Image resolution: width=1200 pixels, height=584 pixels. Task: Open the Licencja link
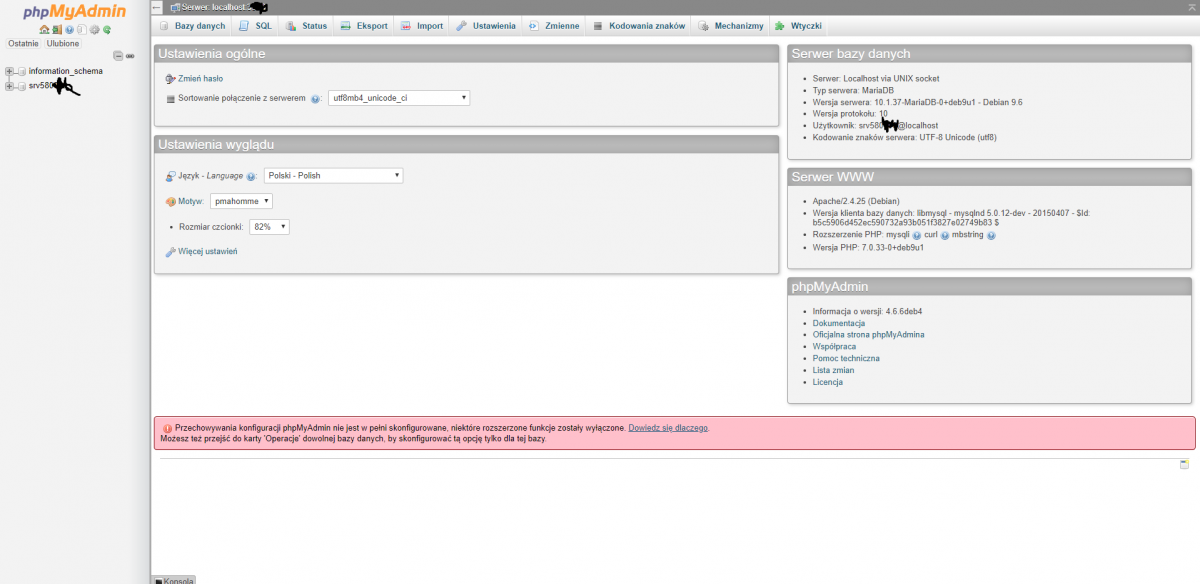click(x=828, y=382)
